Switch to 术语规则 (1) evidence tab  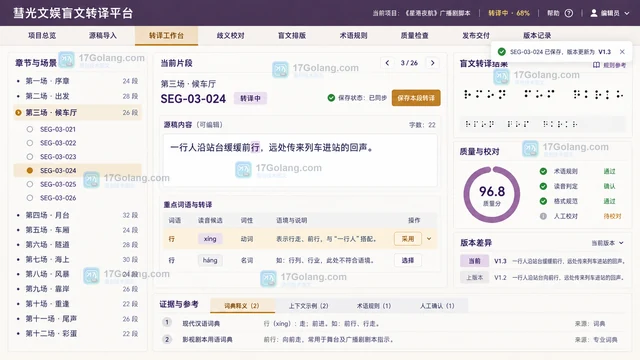coord(374,306)
